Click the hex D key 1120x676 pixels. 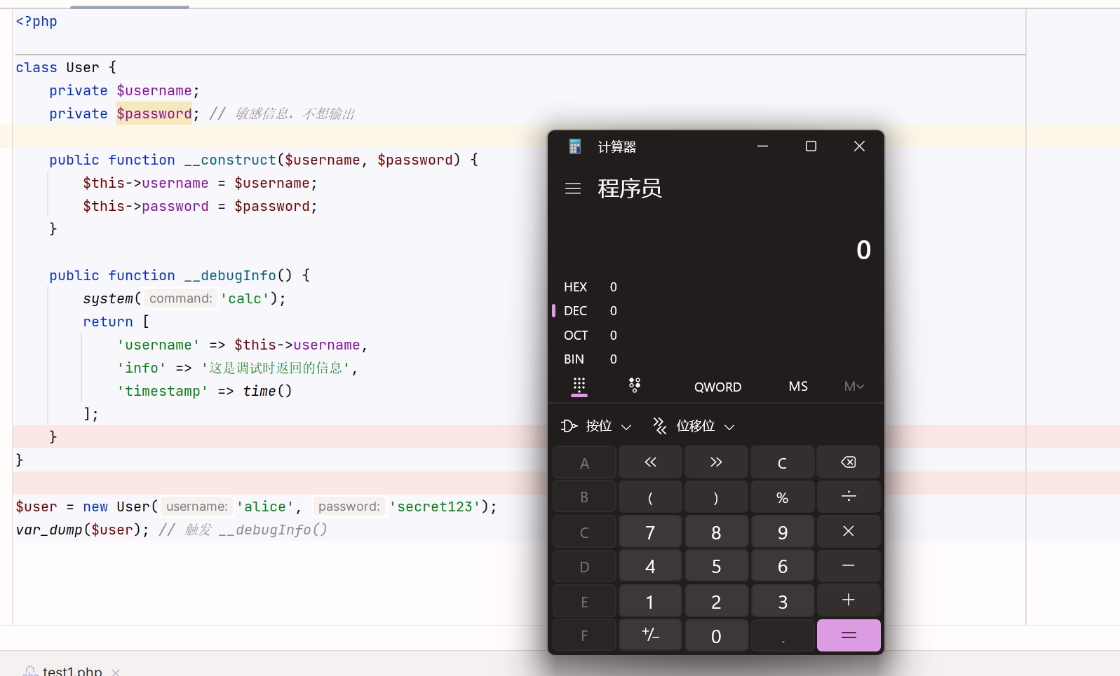(x=584, y=566)
